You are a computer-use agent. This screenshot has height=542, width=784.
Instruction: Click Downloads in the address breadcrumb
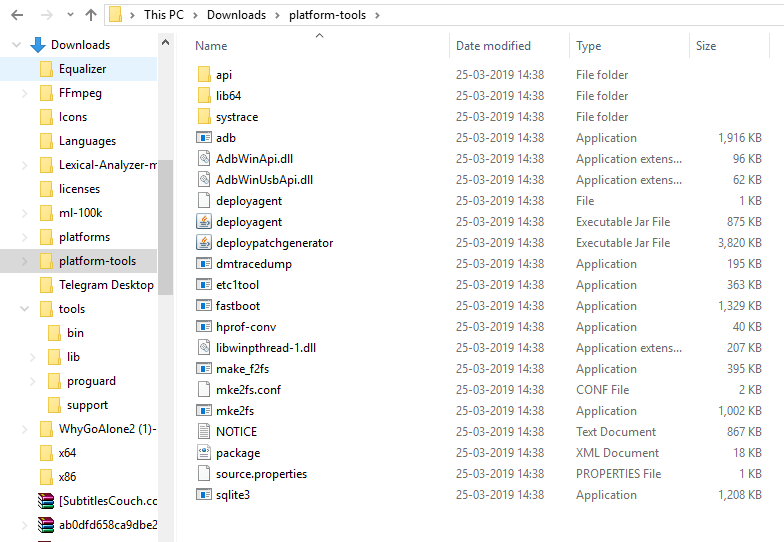(236, 15)
